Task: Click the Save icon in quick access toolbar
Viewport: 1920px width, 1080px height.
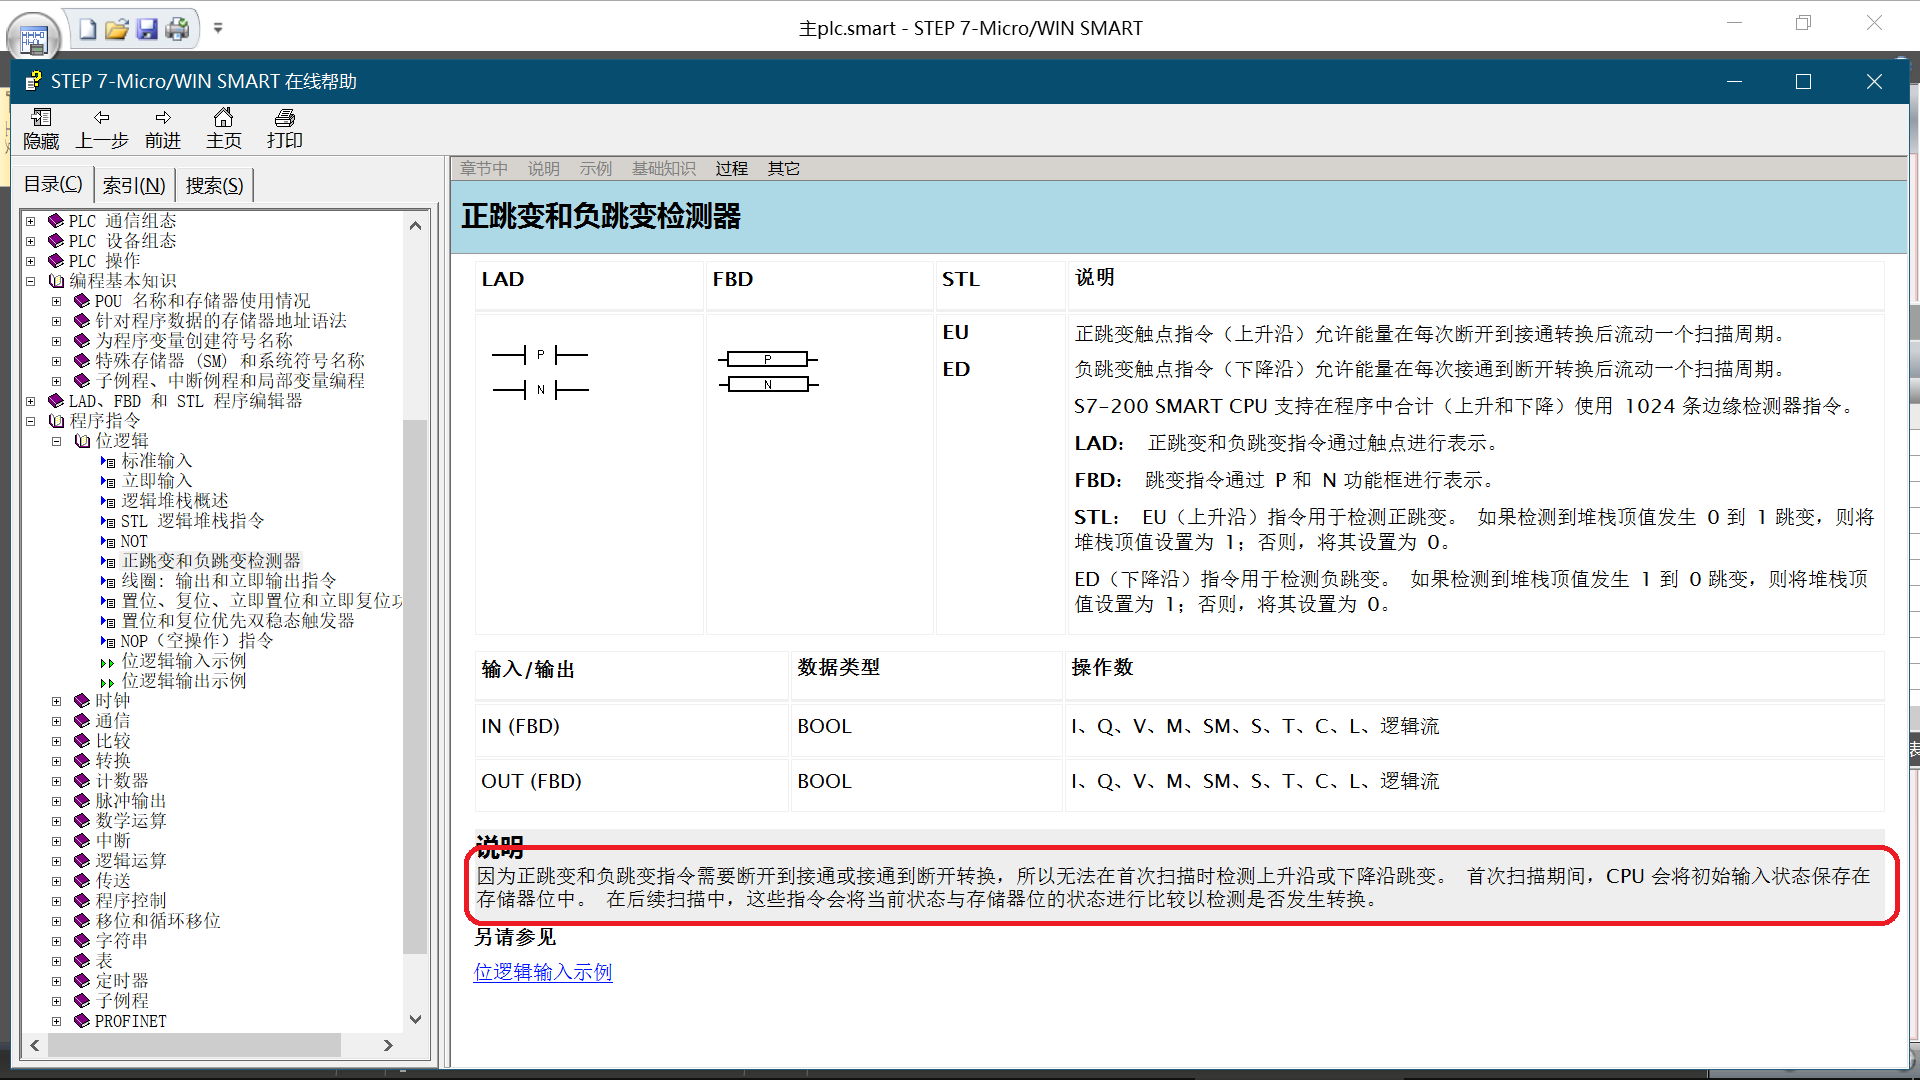Action: coord(147,29)
